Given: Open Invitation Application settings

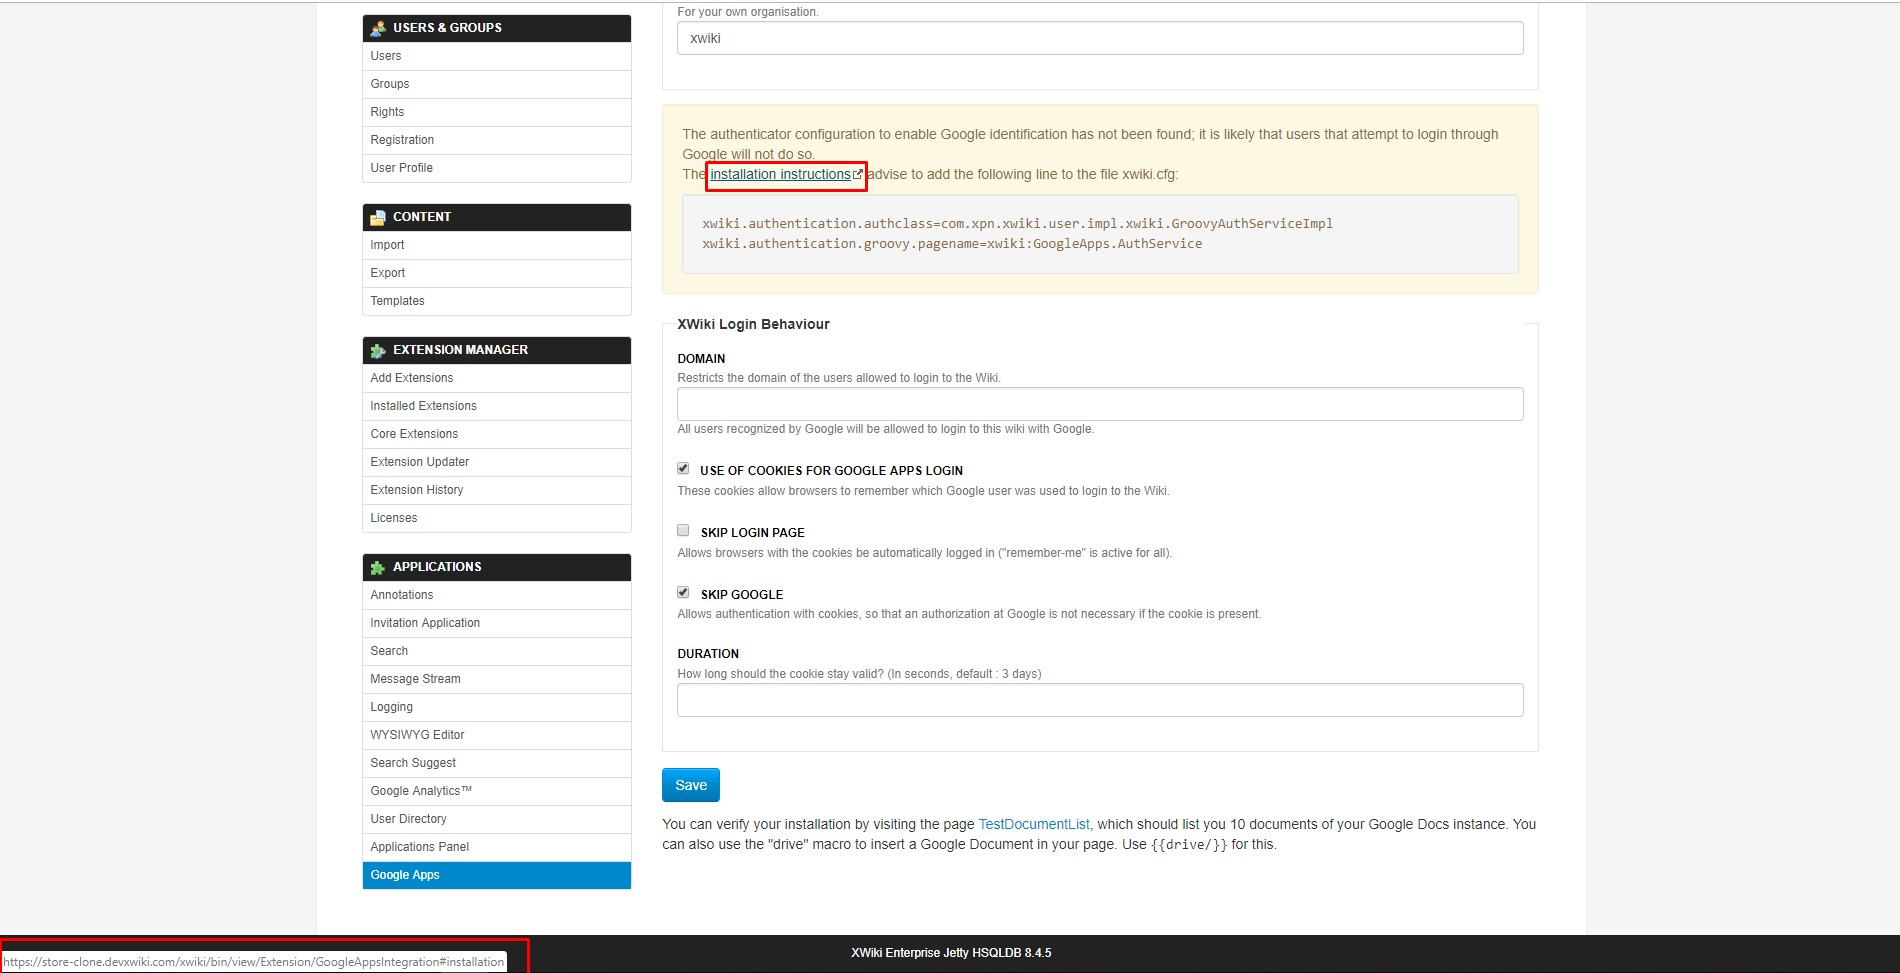Looking at the screenshot, I should click(496, 623).
